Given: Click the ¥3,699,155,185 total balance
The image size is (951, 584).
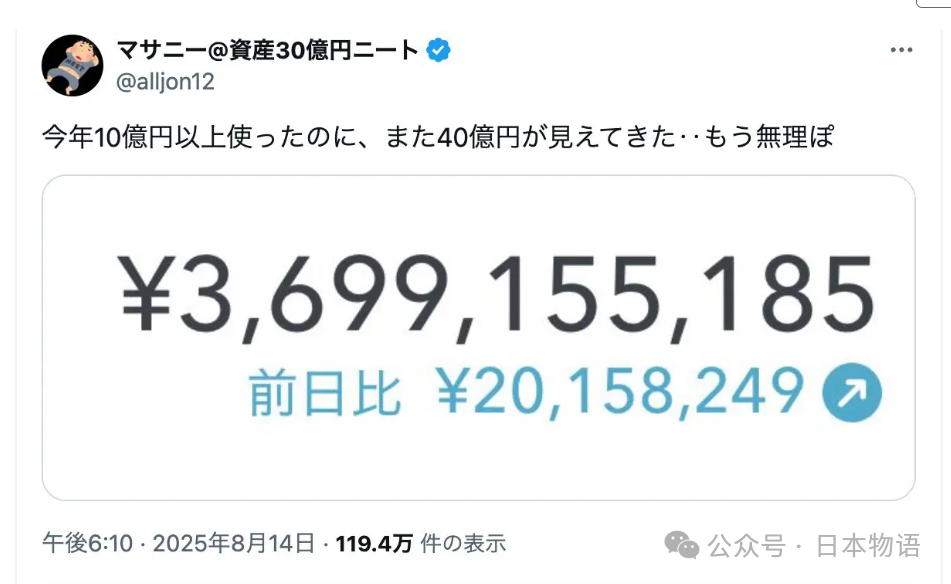Looking at the screenshot, I should click(x=497, y=293).
